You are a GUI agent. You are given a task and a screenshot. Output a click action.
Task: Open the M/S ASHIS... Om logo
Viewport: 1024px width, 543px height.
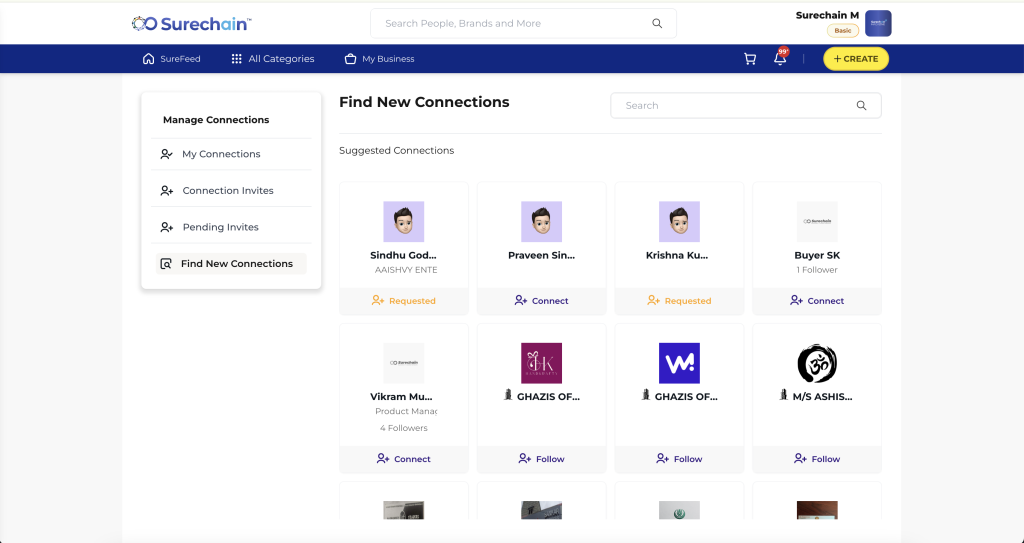pos(817,363)
